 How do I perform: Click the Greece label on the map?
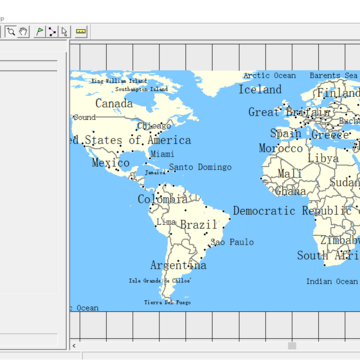[330, 135]
